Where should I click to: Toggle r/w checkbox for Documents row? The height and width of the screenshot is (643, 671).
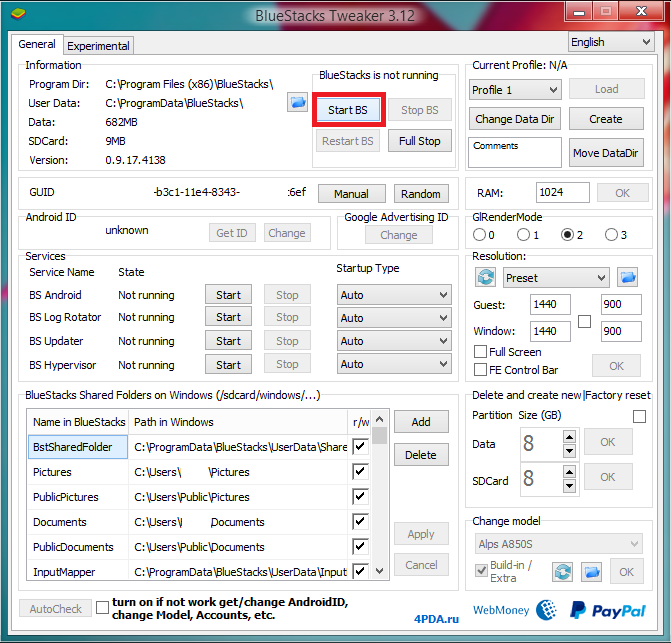pyautogui.click(x=360, y=522)
